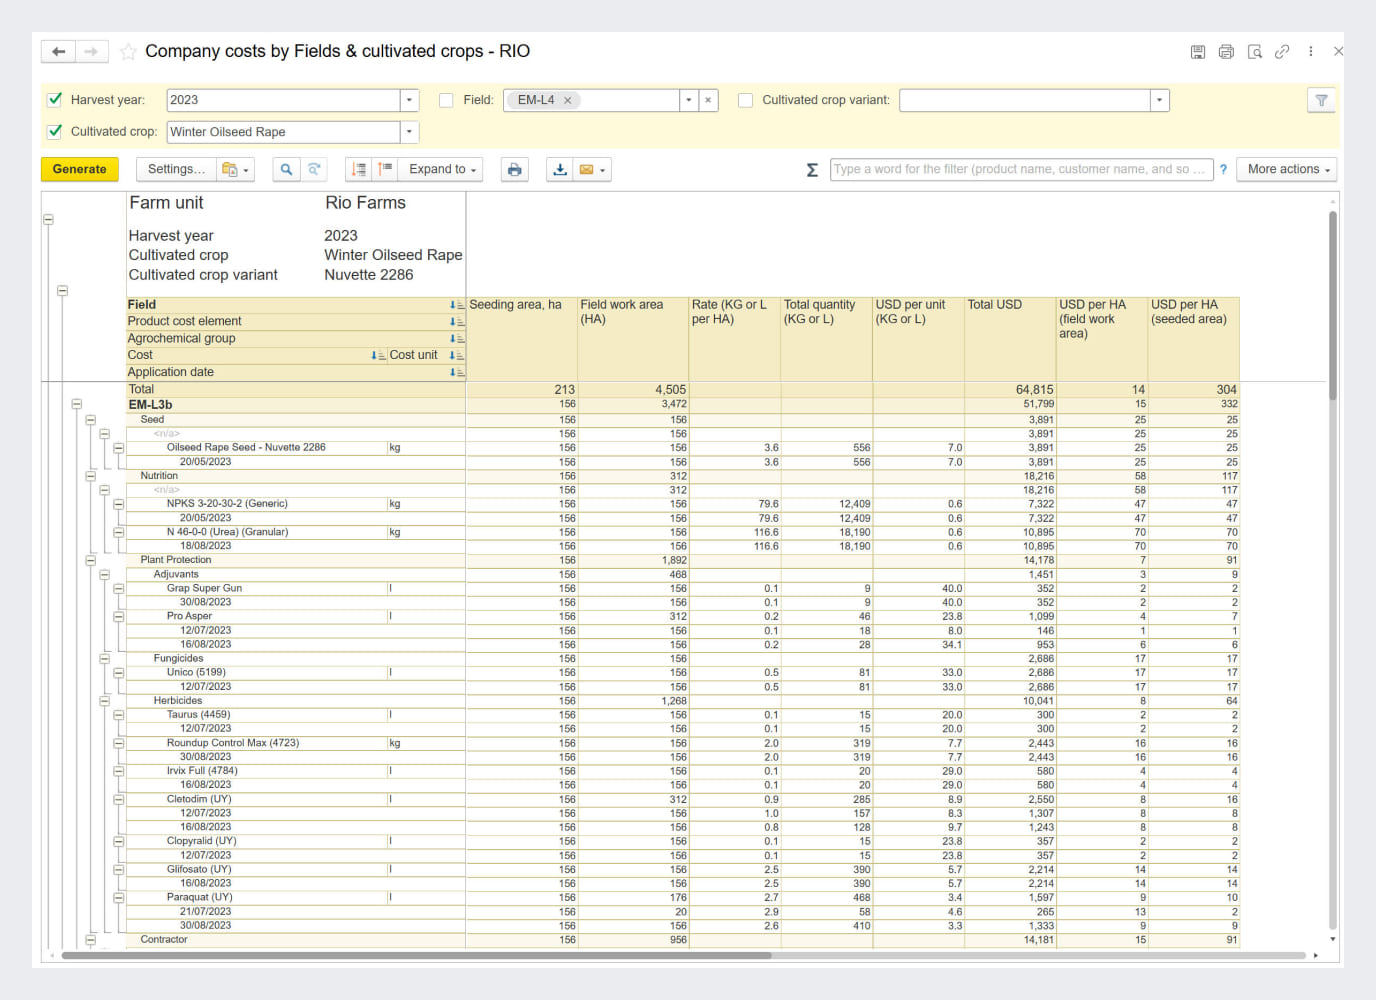This screenshot has width=1376, height=1000.
Task: Click the horizontal scrollbar under the report
Action: click(x=416, y=956)
